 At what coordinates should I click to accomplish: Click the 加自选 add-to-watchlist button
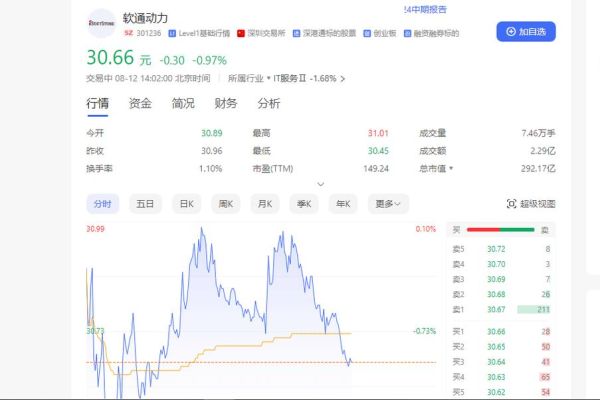click(526, 32)
